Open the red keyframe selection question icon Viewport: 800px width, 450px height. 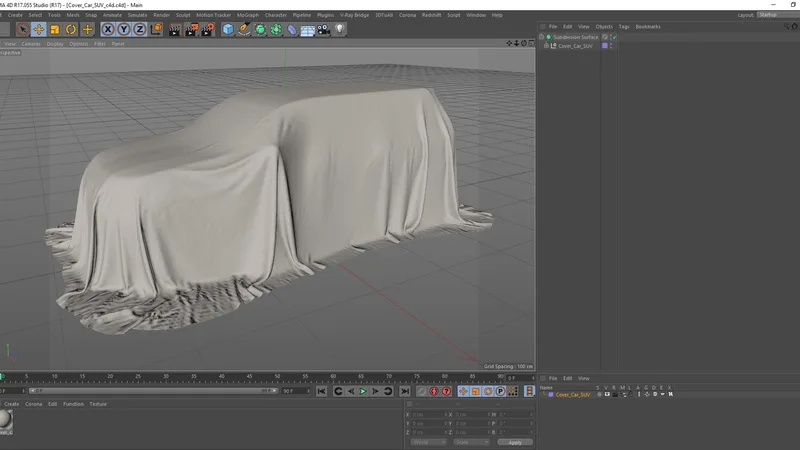click(x=446, y=391)
